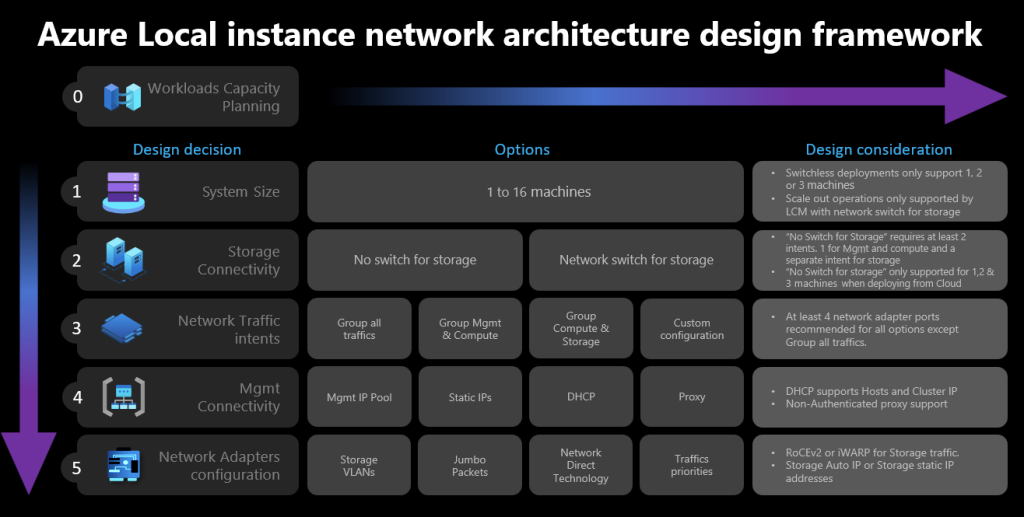This screenshot has height=517, width=1024.
Task: Select the Proxy option box
Action: (x=692, y=397)
